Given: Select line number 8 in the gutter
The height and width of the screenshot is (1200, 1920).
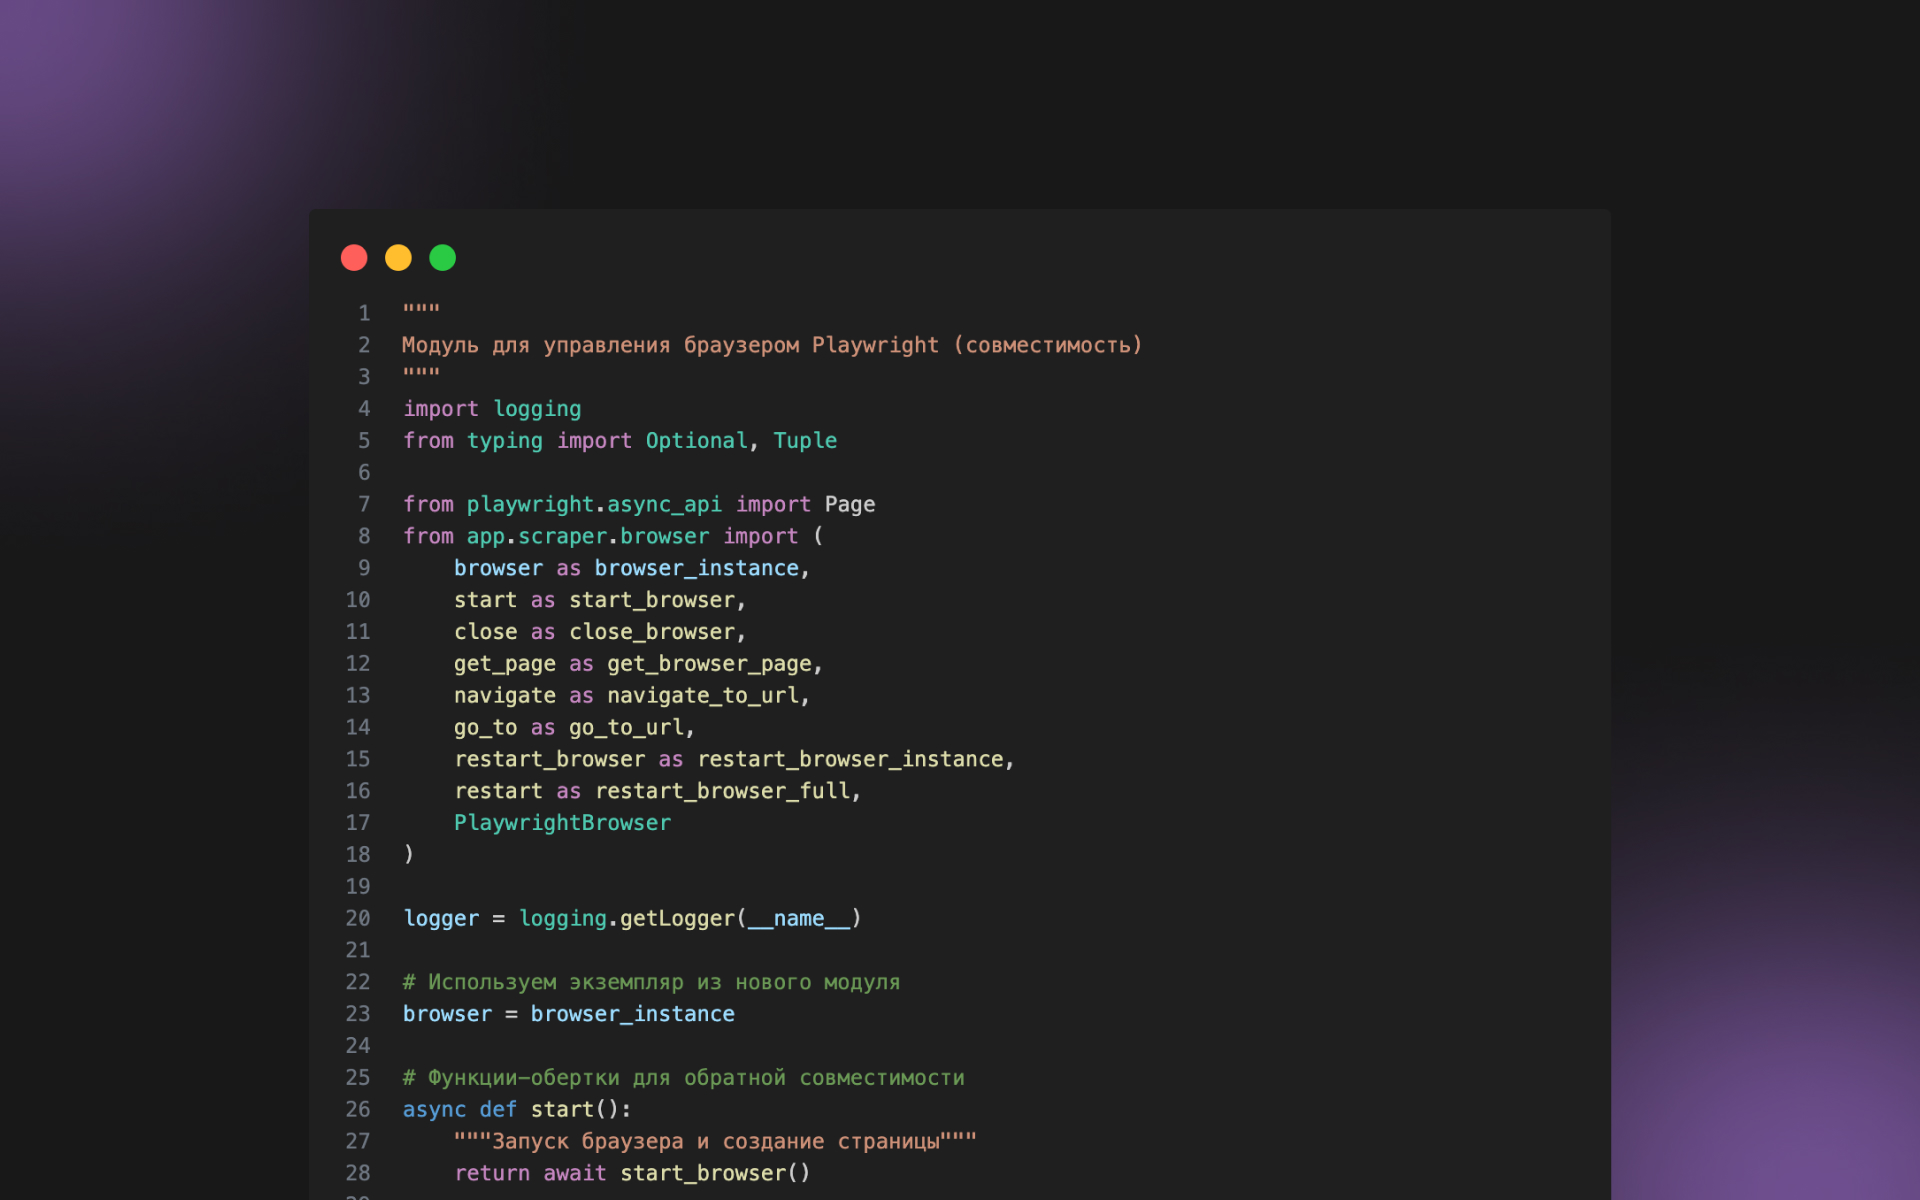Looking at the screenshot, I should [363, 536].
